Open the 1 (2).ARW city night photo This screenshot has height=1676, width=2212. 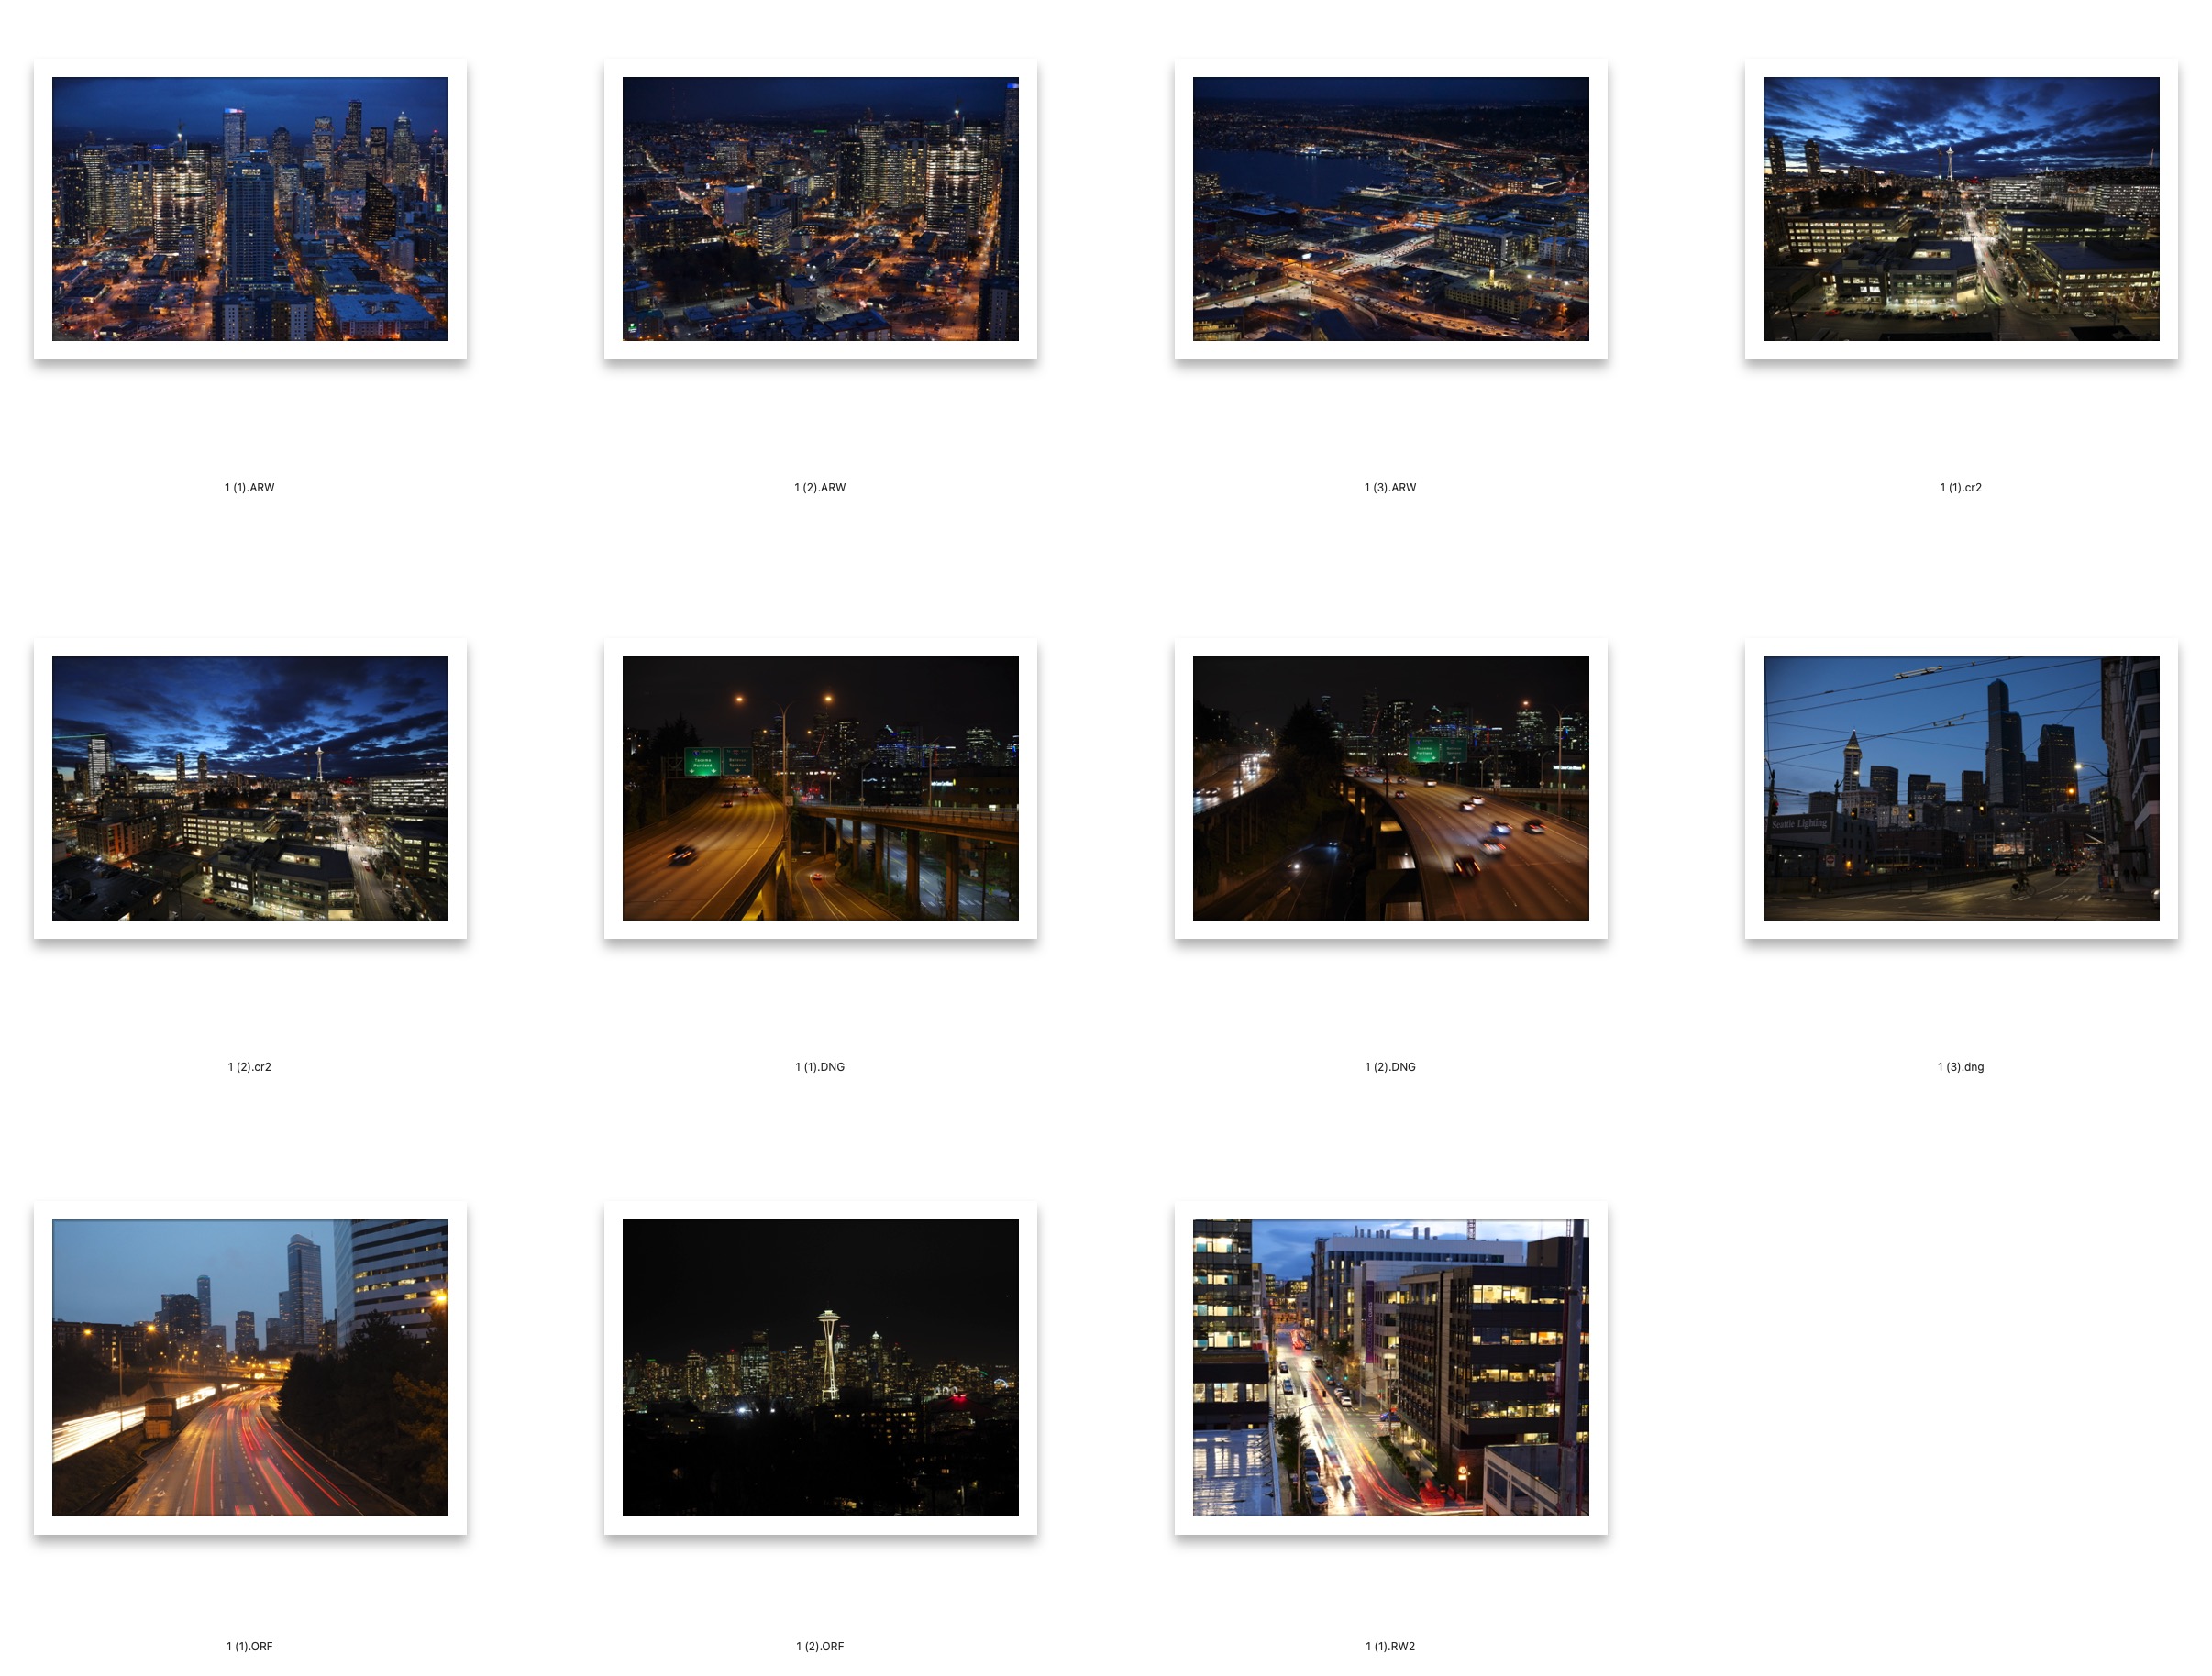(820, 209)
